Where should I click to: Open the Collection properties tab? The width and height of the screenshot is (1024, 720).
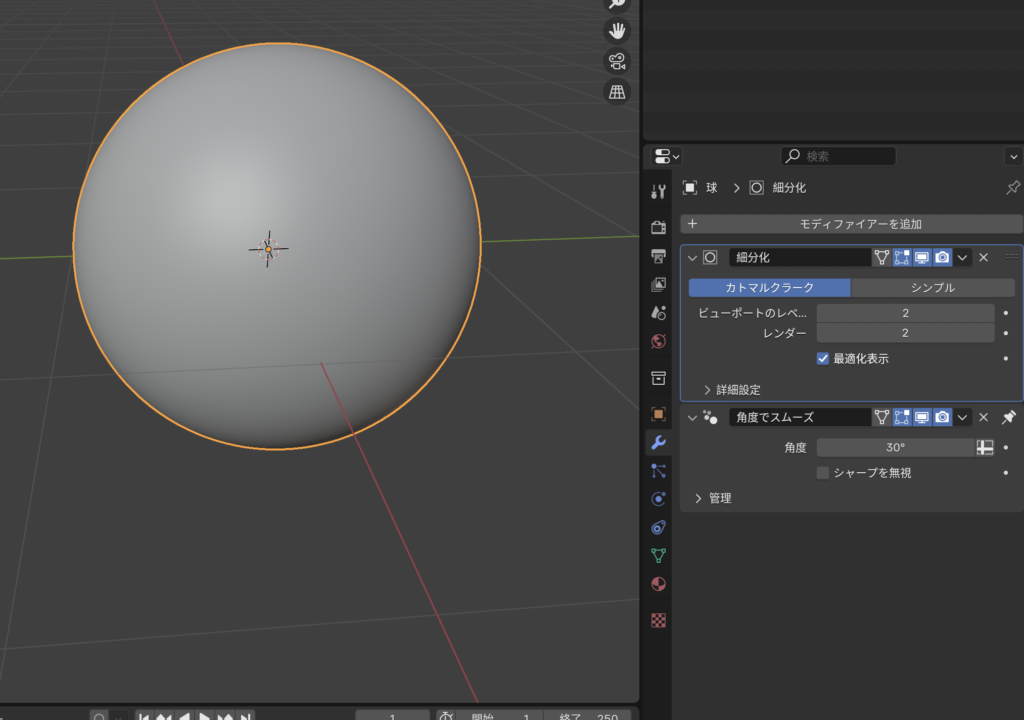658,378
